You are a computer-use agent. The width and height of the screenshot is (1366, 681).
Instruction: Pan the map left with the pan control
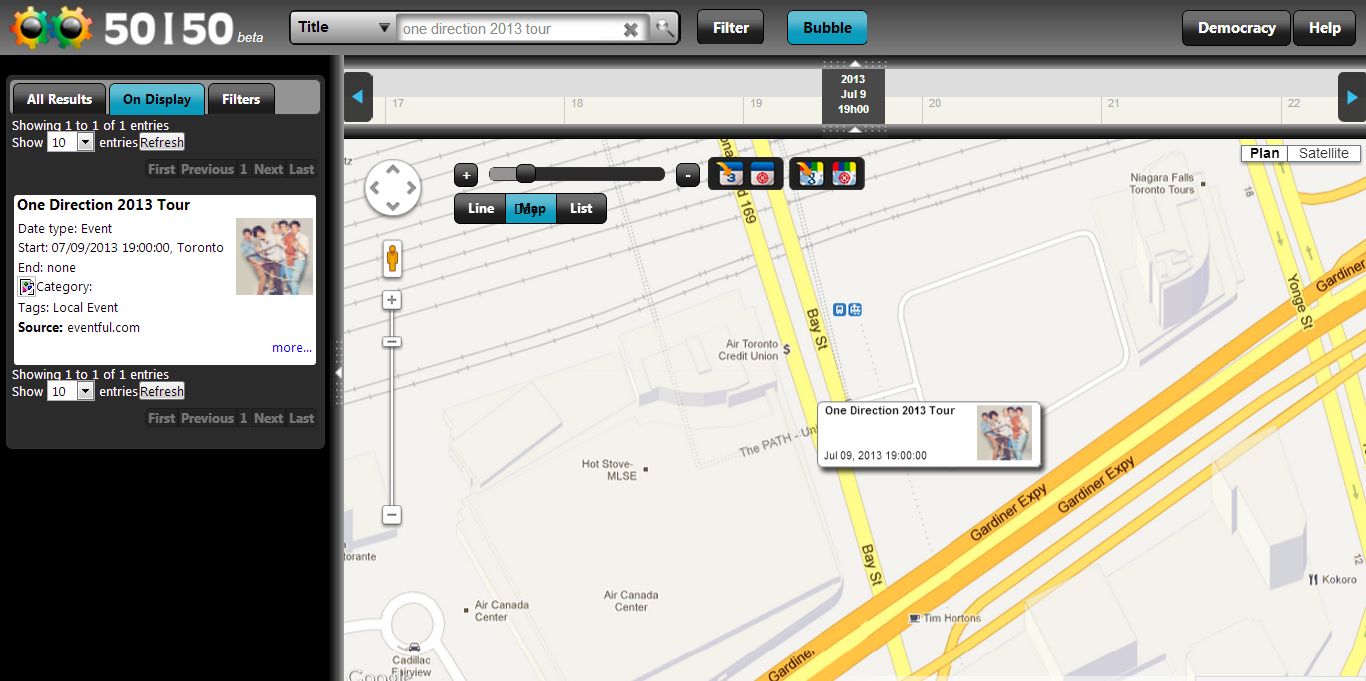375,188
